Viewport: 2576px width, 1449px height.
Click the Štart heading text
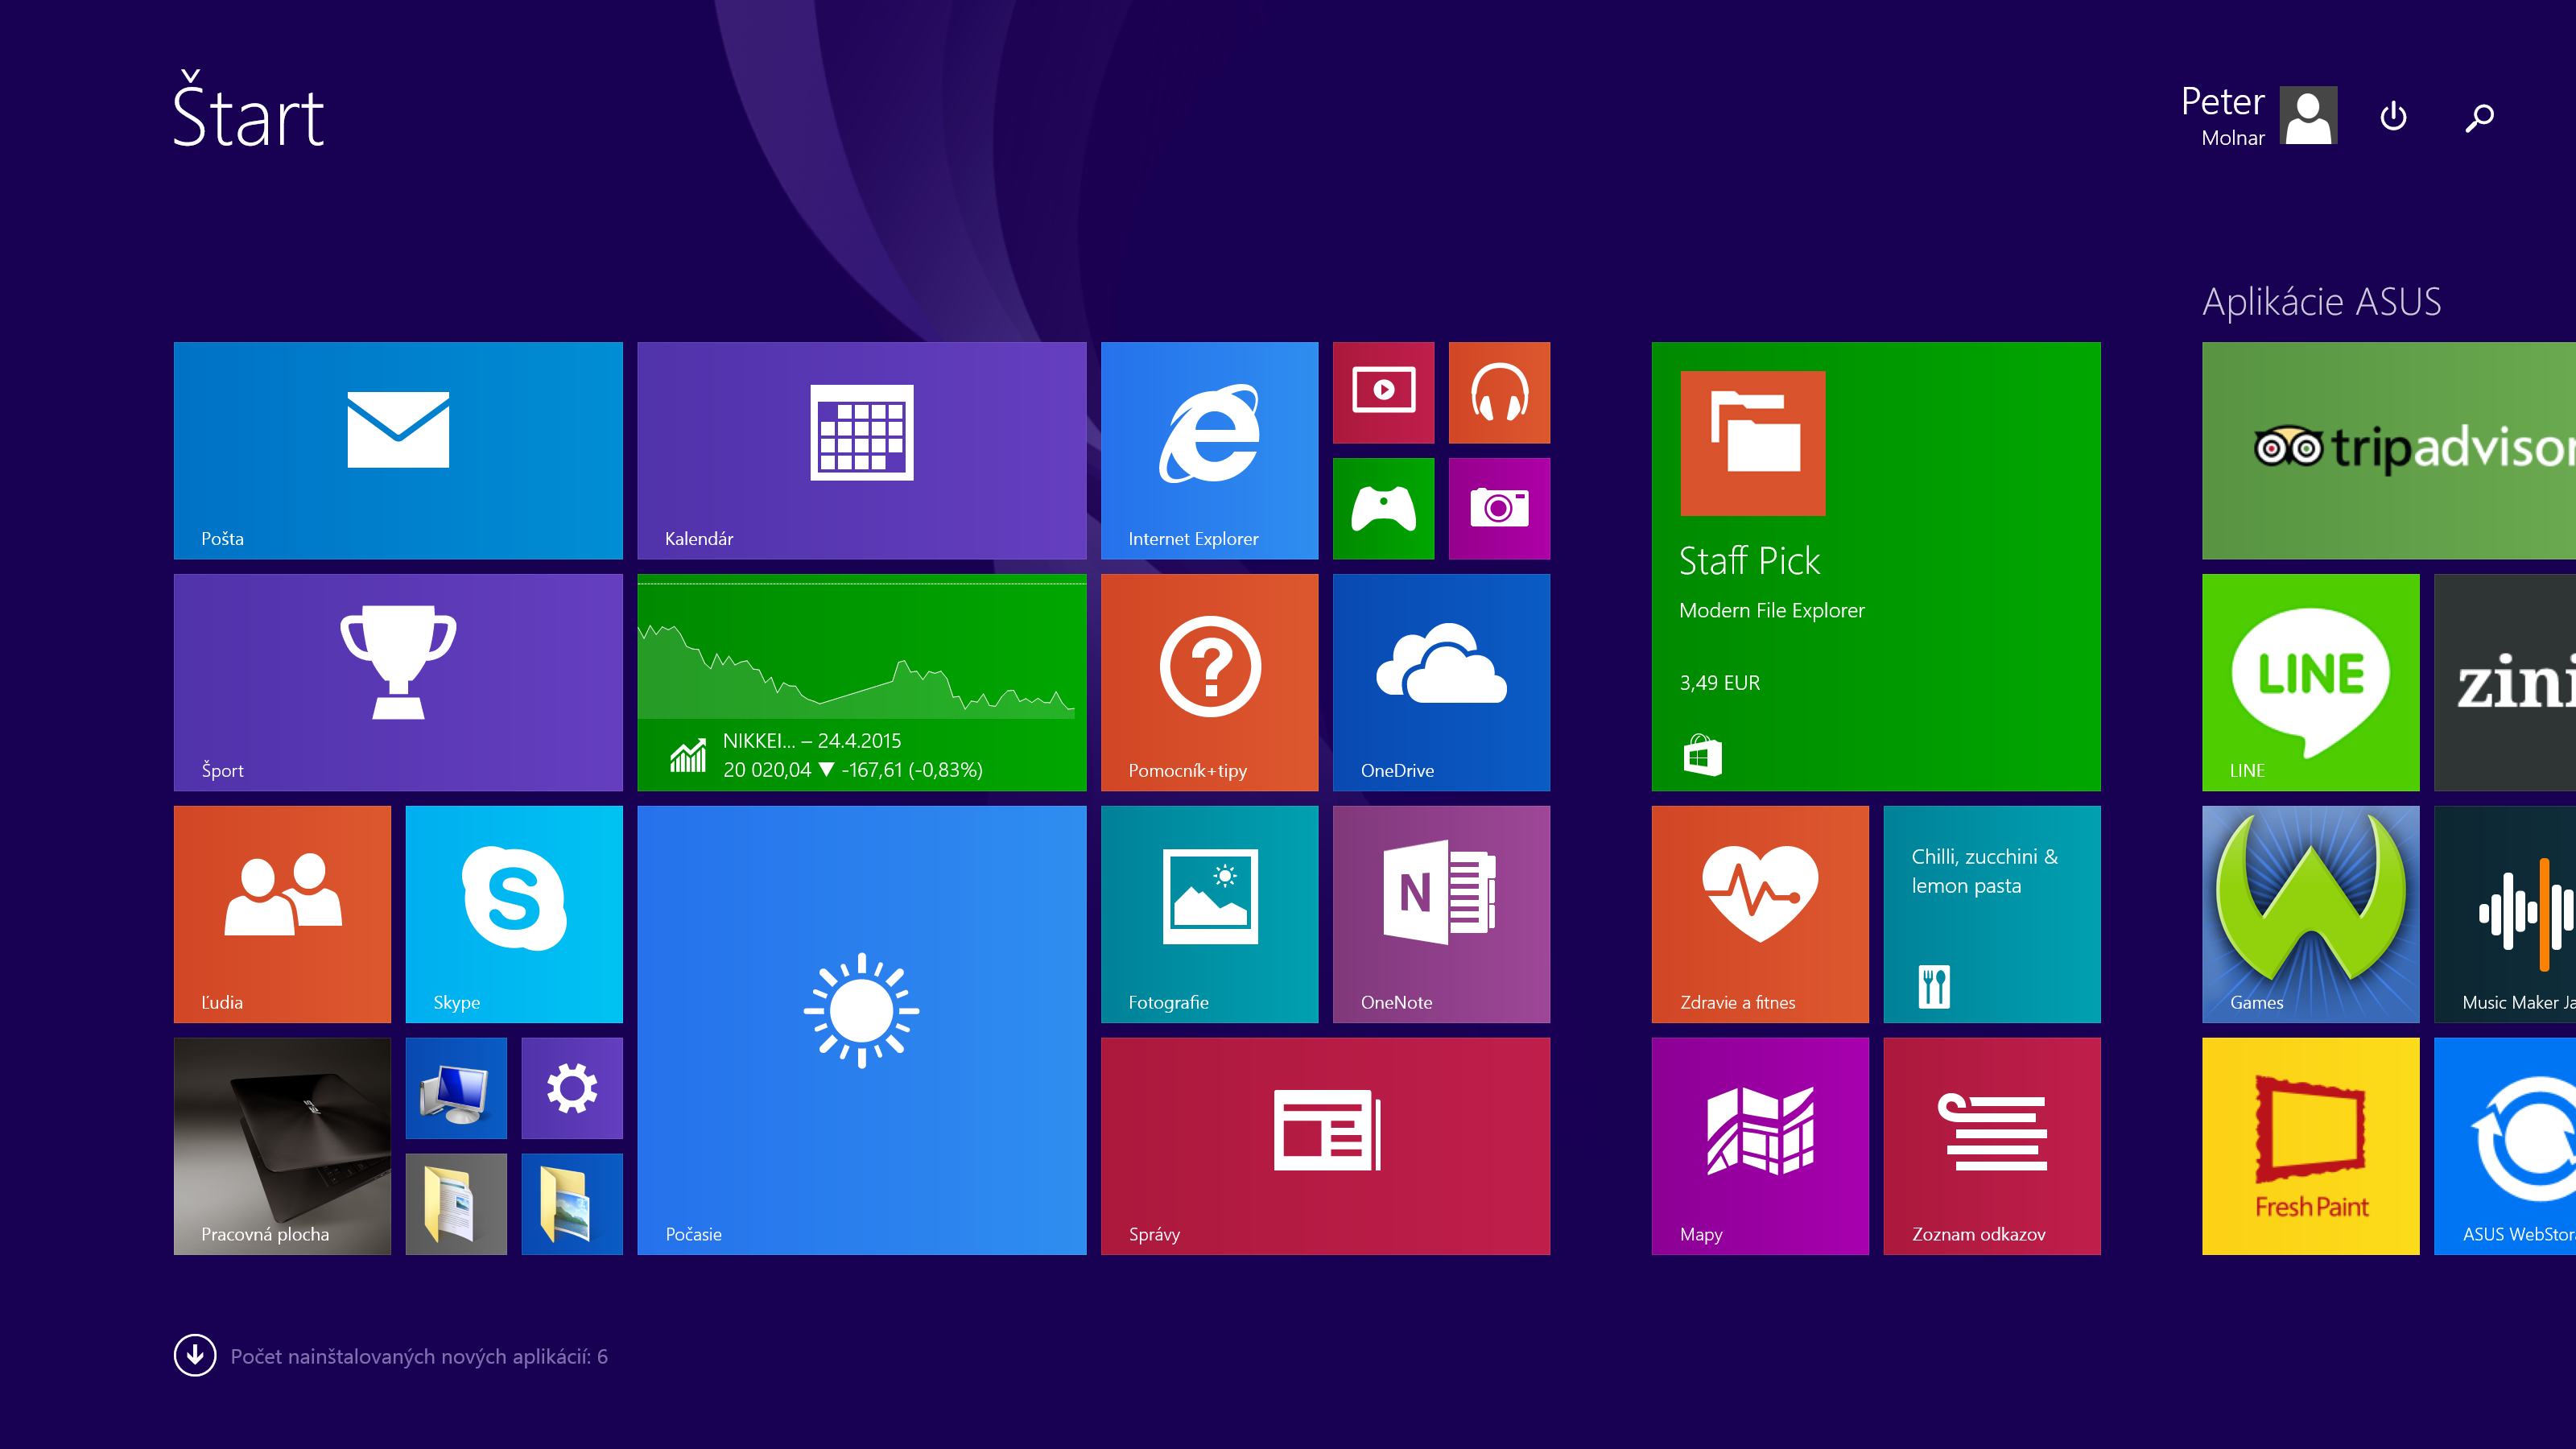point(248,110)
